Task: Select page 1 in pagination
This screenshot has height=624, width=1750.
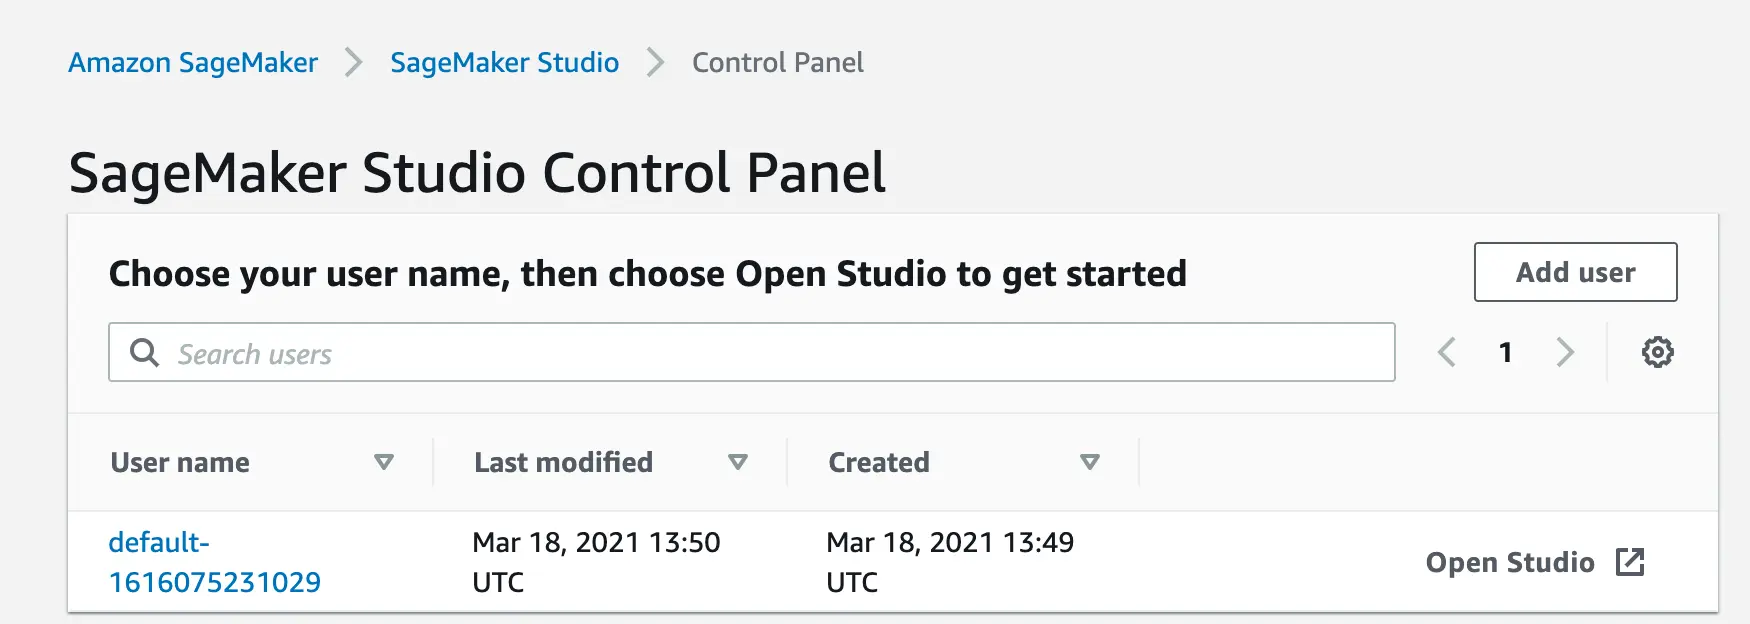Action: [x=1505, y=352]
